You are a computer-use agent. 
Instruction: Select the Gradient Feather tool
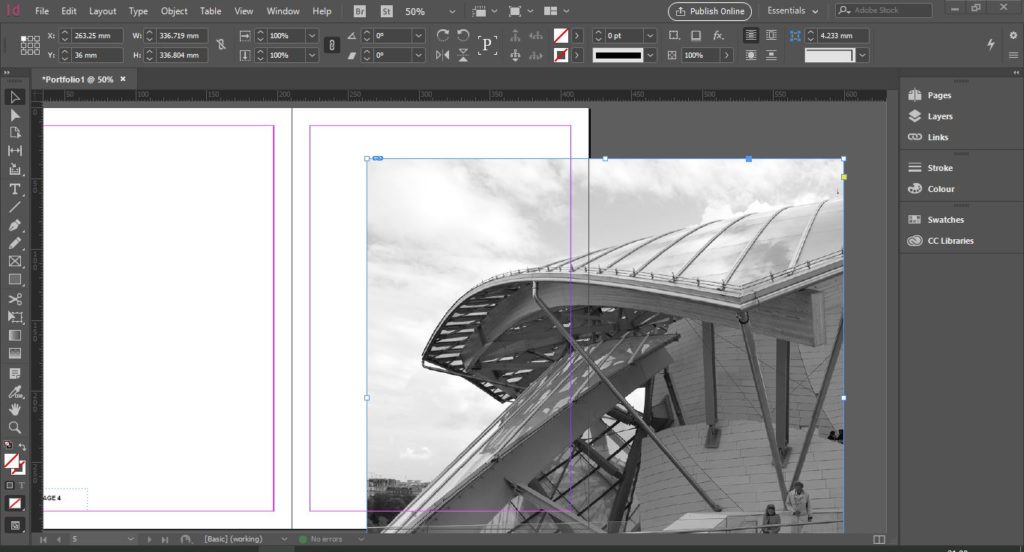tap(14, 353)
